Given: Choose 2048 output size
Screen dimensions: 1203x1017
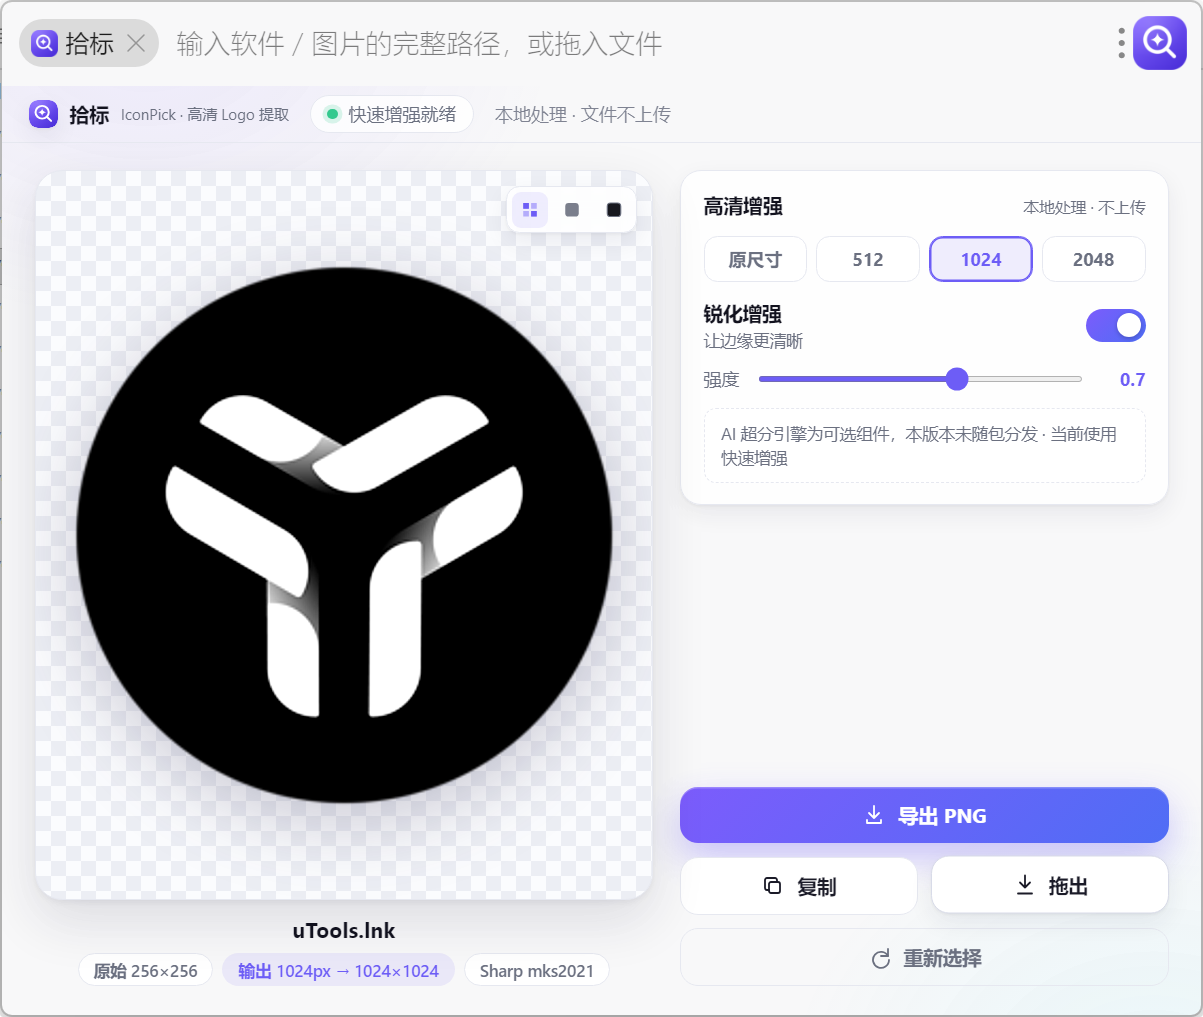Looking at the screenshot, I should [1094, 259].
